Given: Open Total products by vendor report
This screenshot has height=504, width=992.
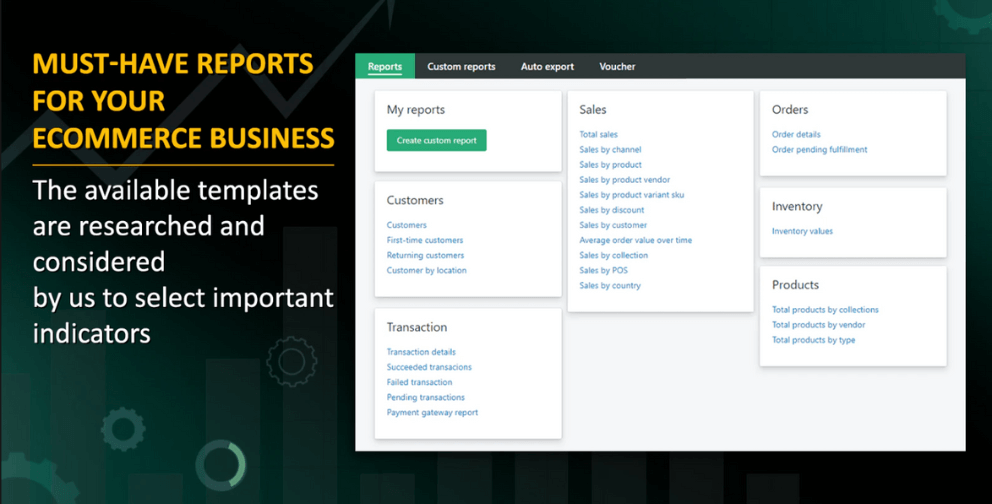Looking at the screenshot, I should click(819, 325).
